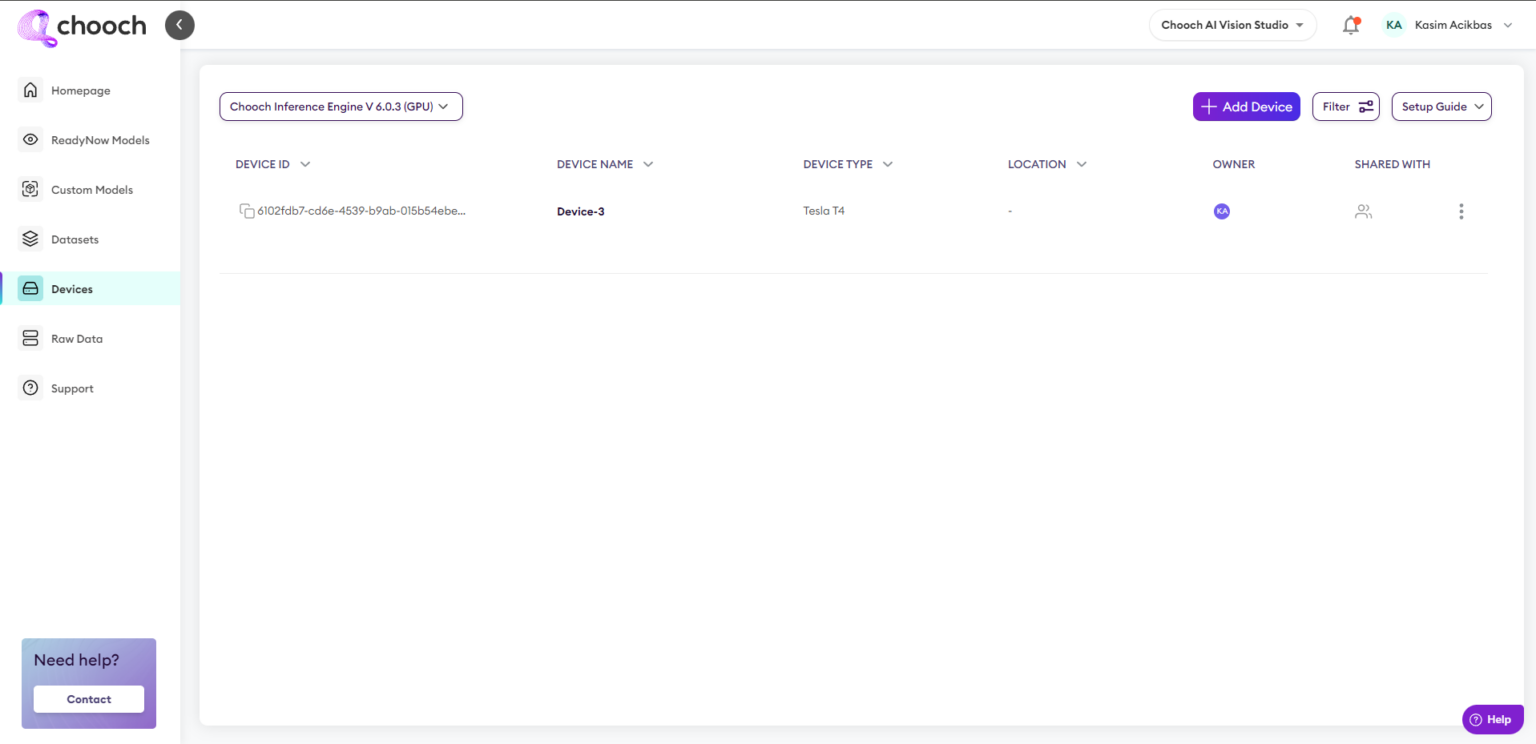
Task: Click the OWNER column header
Action: coord(1233,164)
